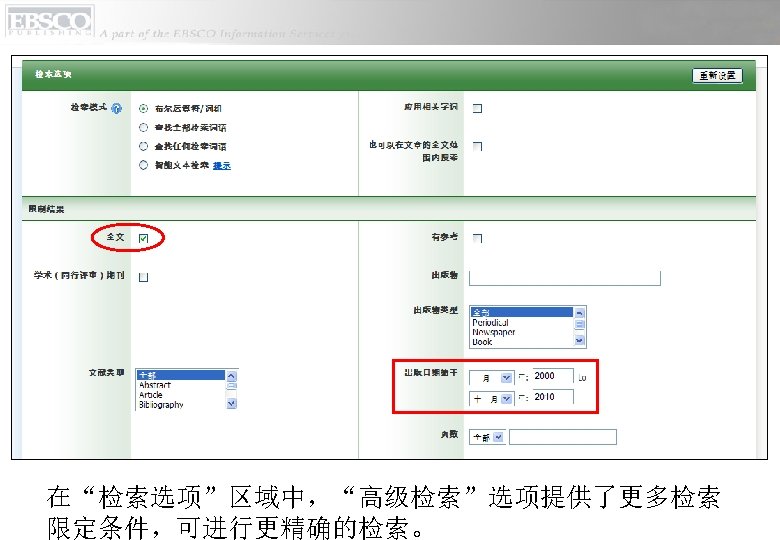Click document type list scroll-down arrow

tap(231, 404)
